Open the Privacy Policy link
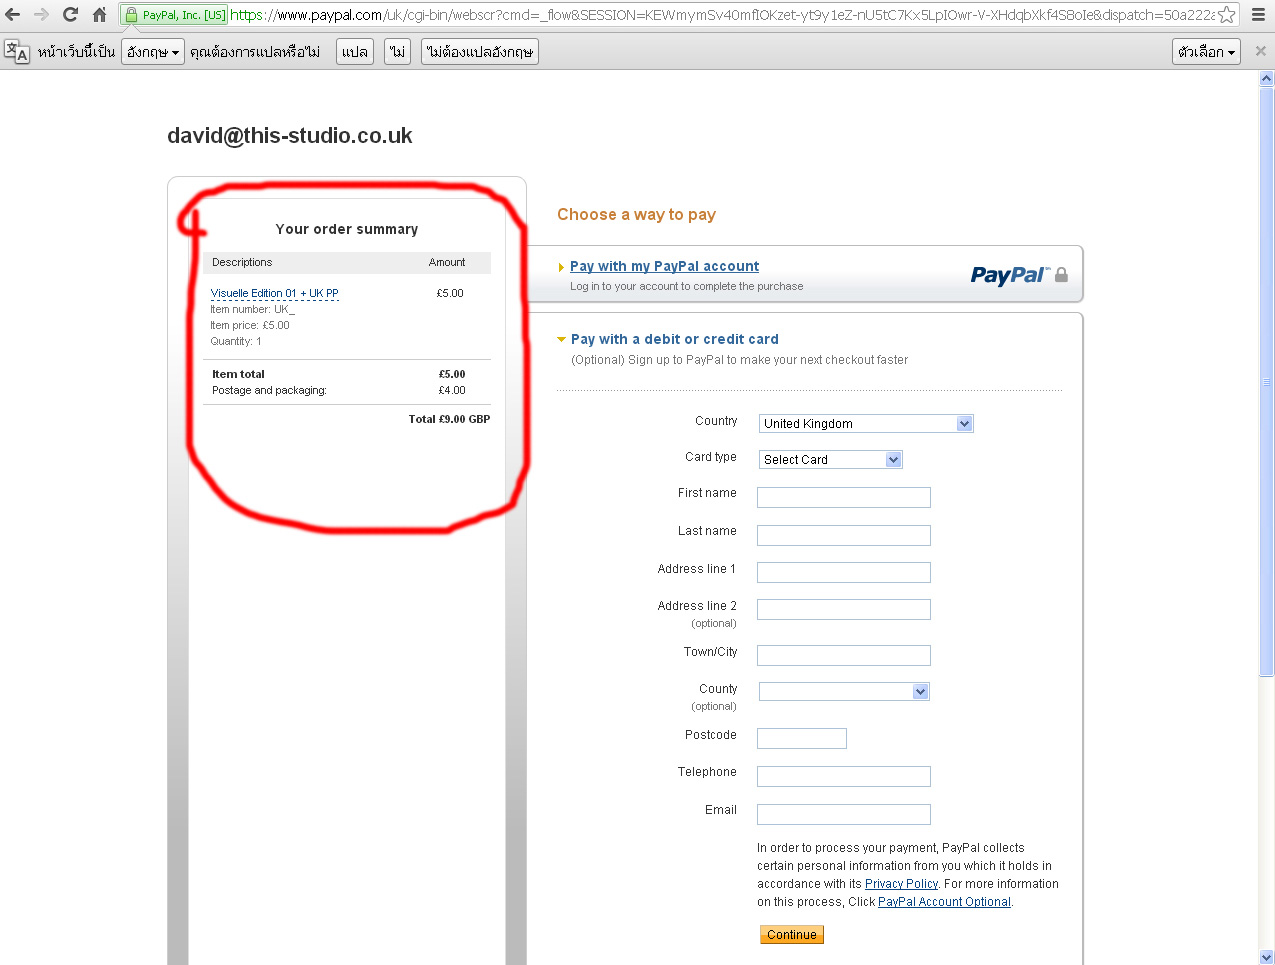 tap(901, 884)
